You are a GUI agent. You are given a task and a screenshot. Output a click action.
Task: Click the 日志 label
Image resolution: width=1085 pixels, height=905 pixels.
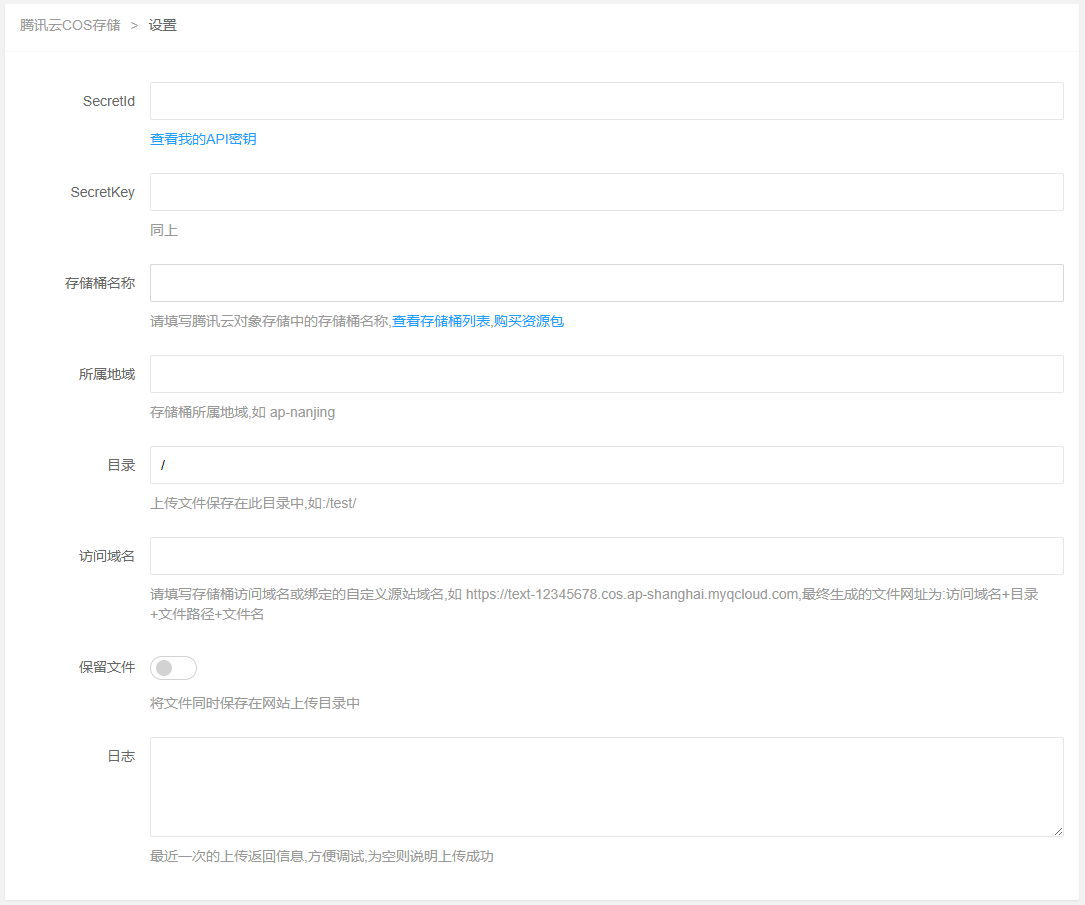coord(121,756)
